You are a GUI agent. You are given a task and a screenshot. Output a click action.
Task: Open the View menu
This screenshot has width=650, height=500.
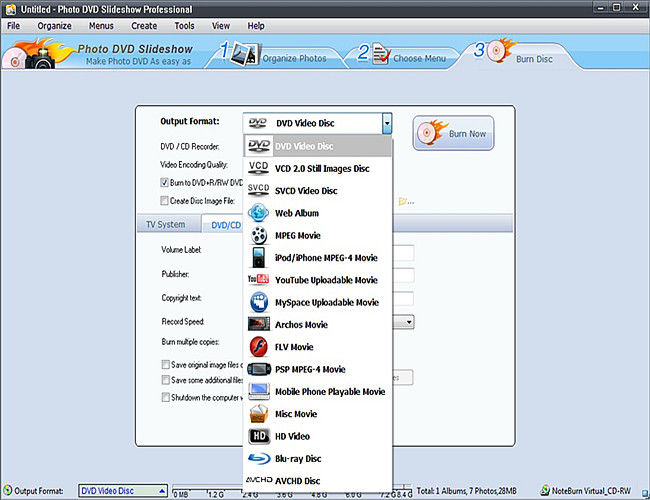(221, 26)
